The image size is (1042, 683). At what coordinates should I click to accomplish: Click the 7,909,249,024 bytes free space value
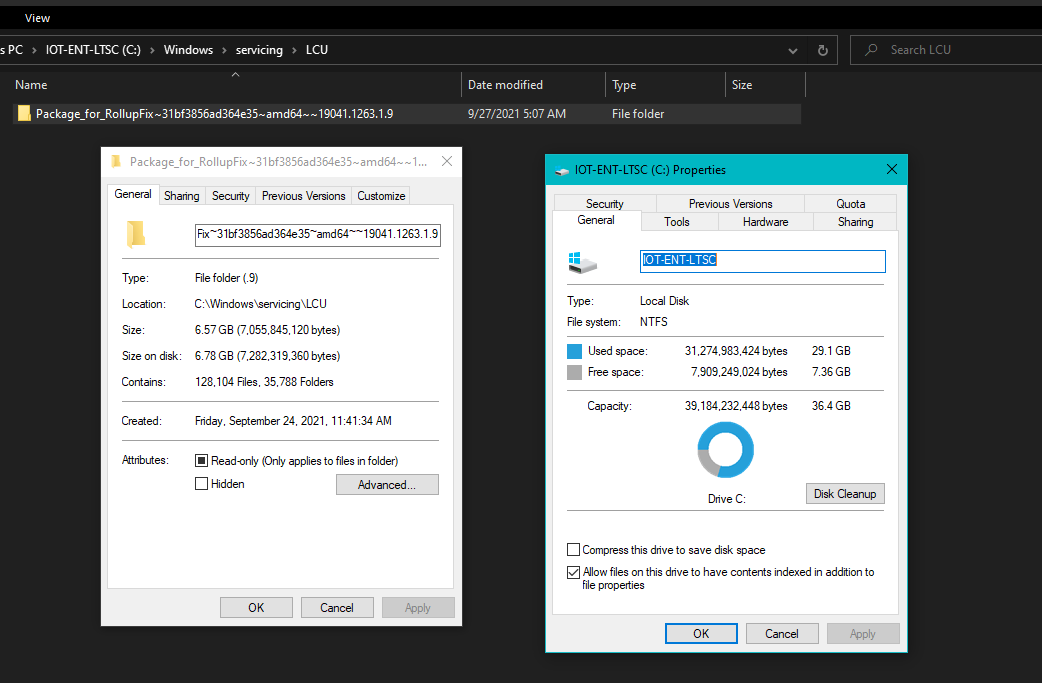click(739, 372)
